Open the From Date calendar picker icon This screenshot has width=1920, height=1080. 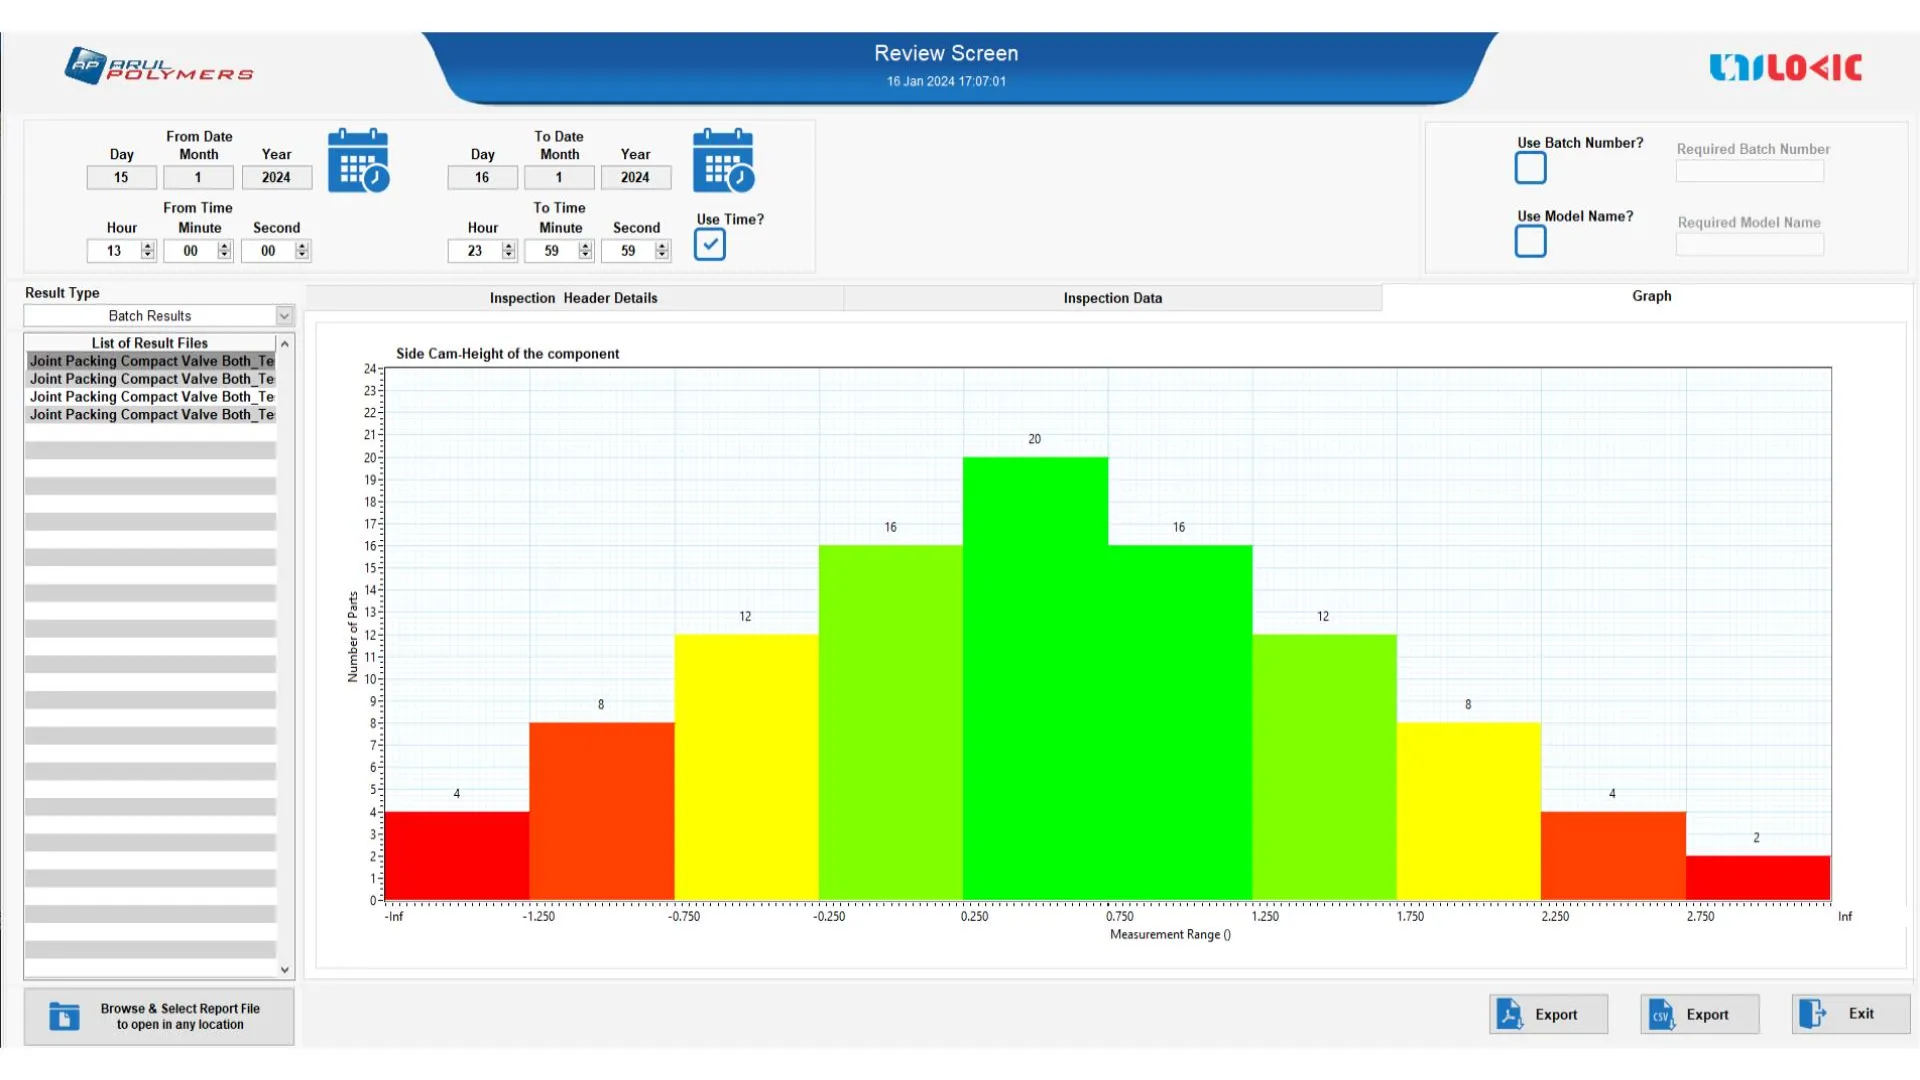357,160
